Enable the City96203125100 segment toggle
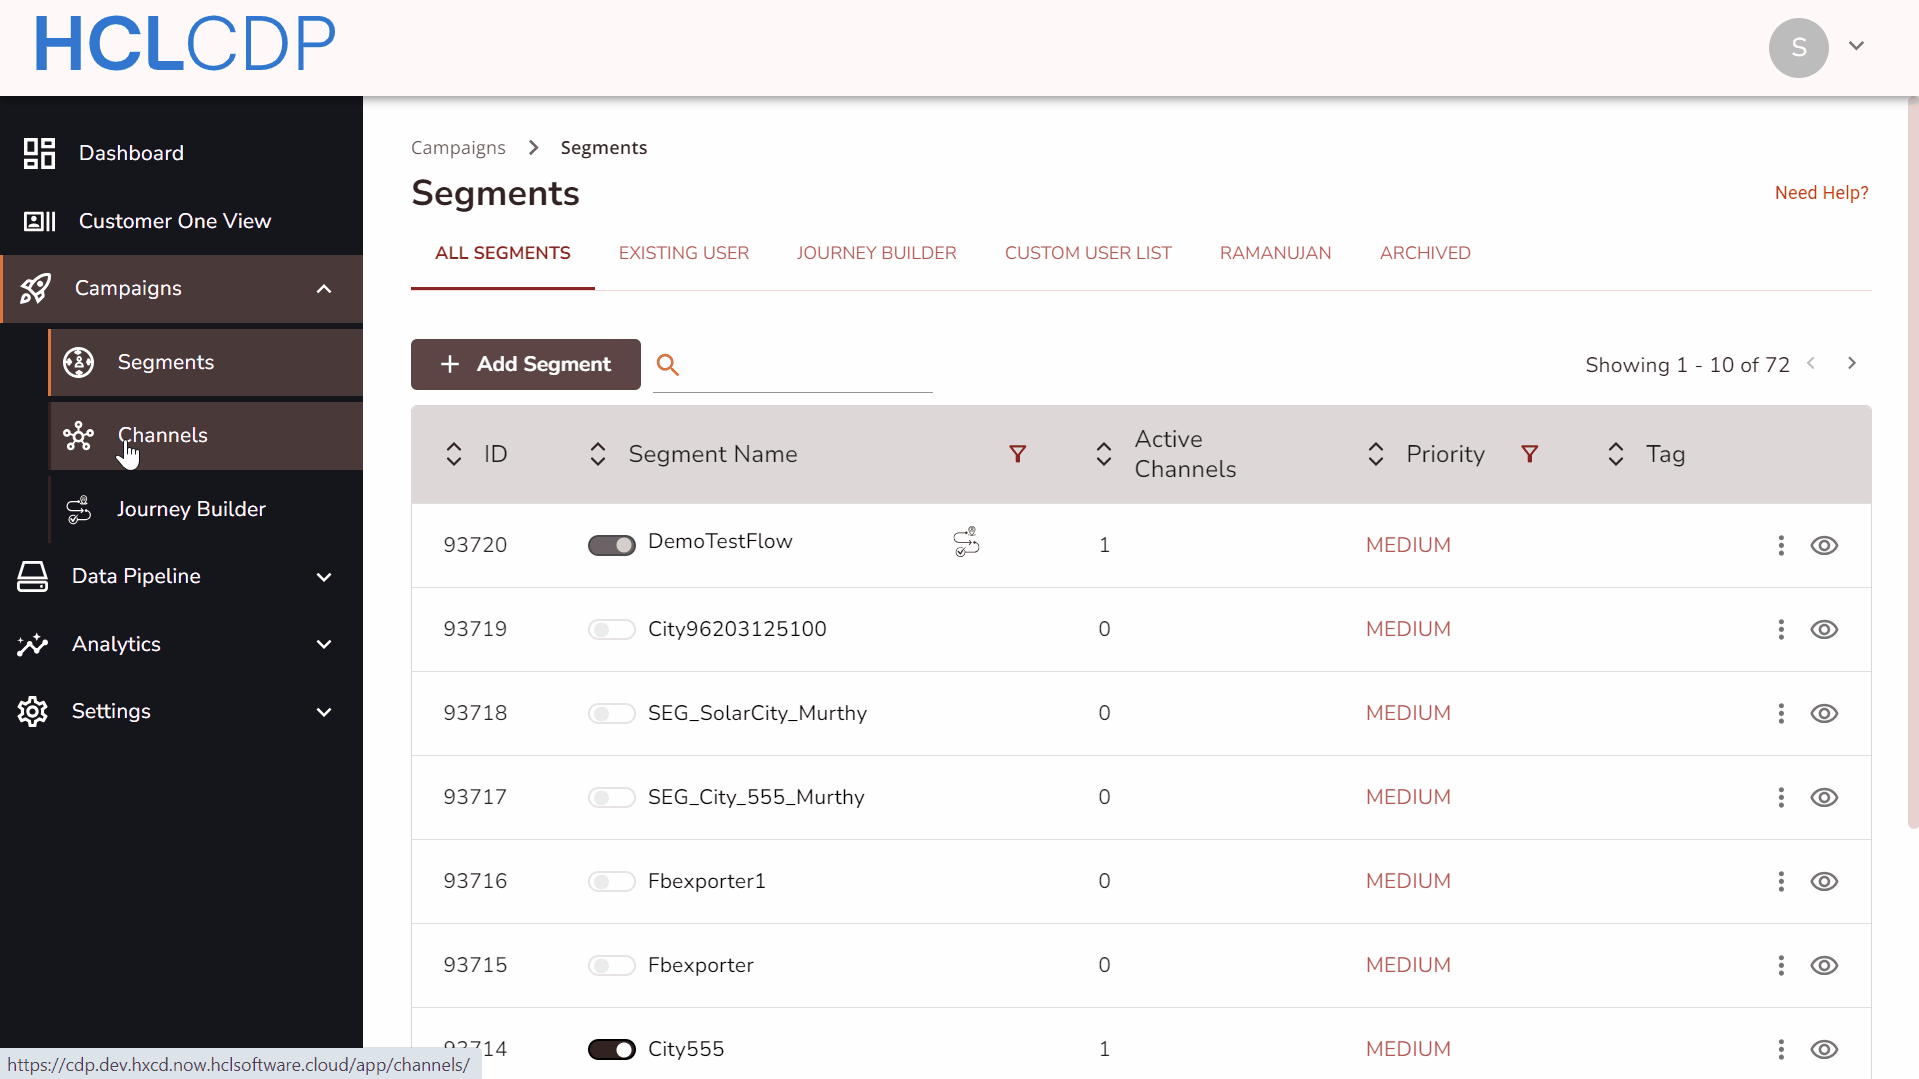This screenshot has height=1079, width=1919. (x=611, y=629)
